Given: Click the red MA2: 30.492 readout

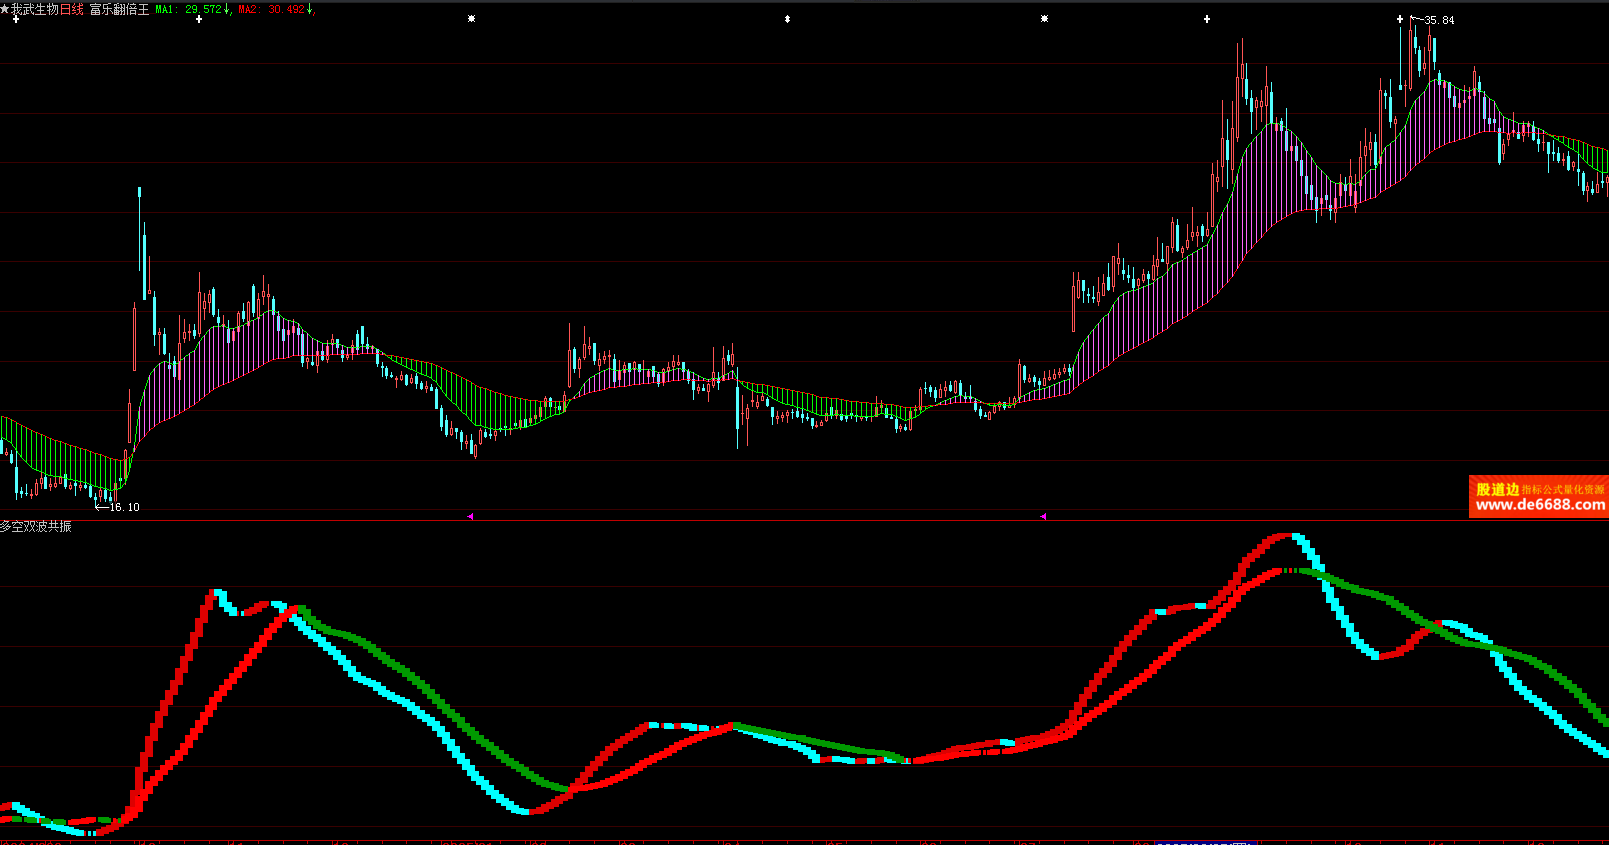Looking at the screenshot, I should (x=271, y=10).
